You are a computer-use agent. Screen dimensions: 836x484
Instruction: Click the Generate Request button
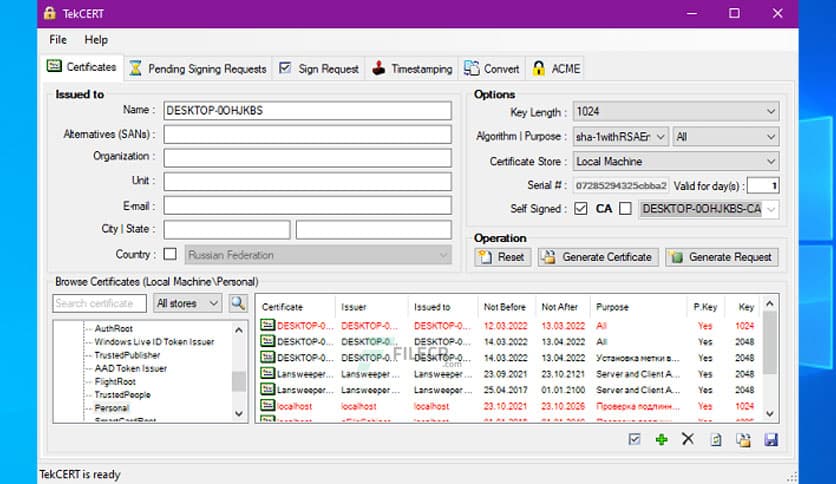pyautogui.click(x=722, y=257)
